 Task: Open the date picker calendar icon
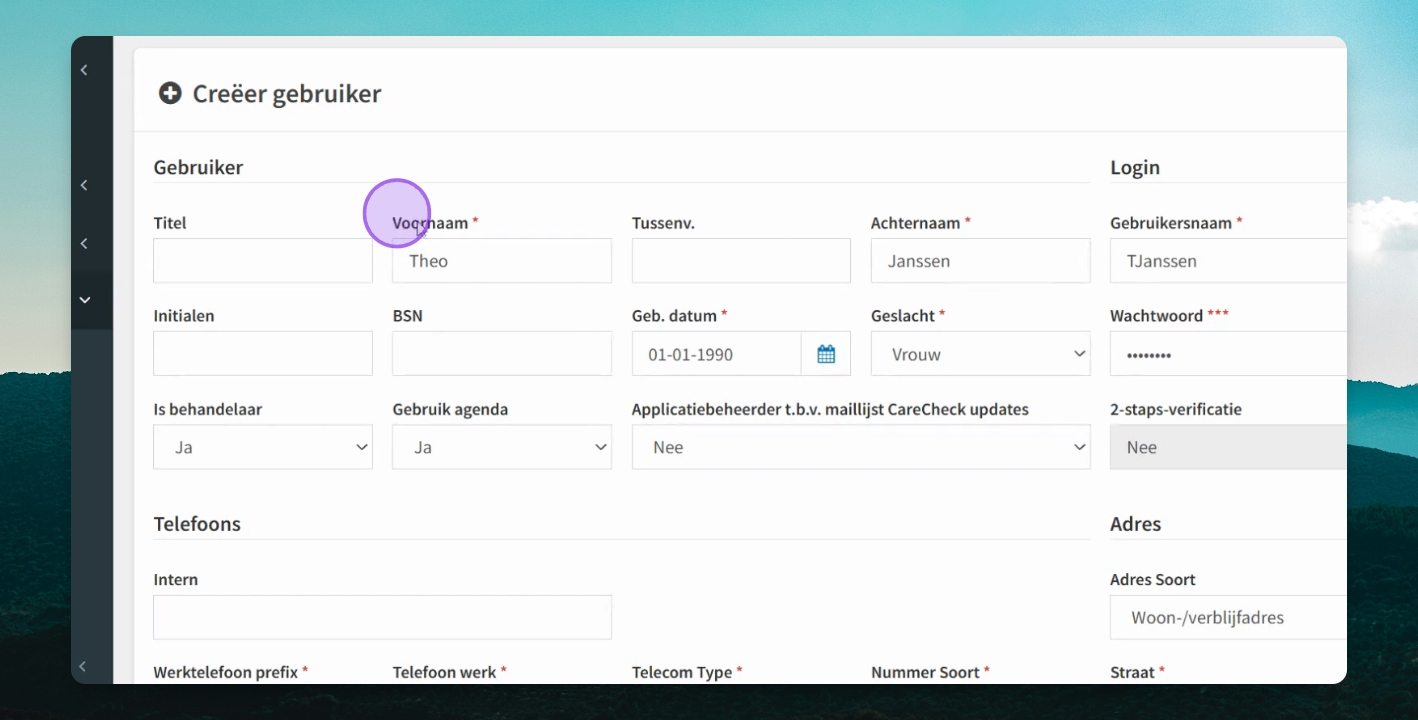[826, 354]
